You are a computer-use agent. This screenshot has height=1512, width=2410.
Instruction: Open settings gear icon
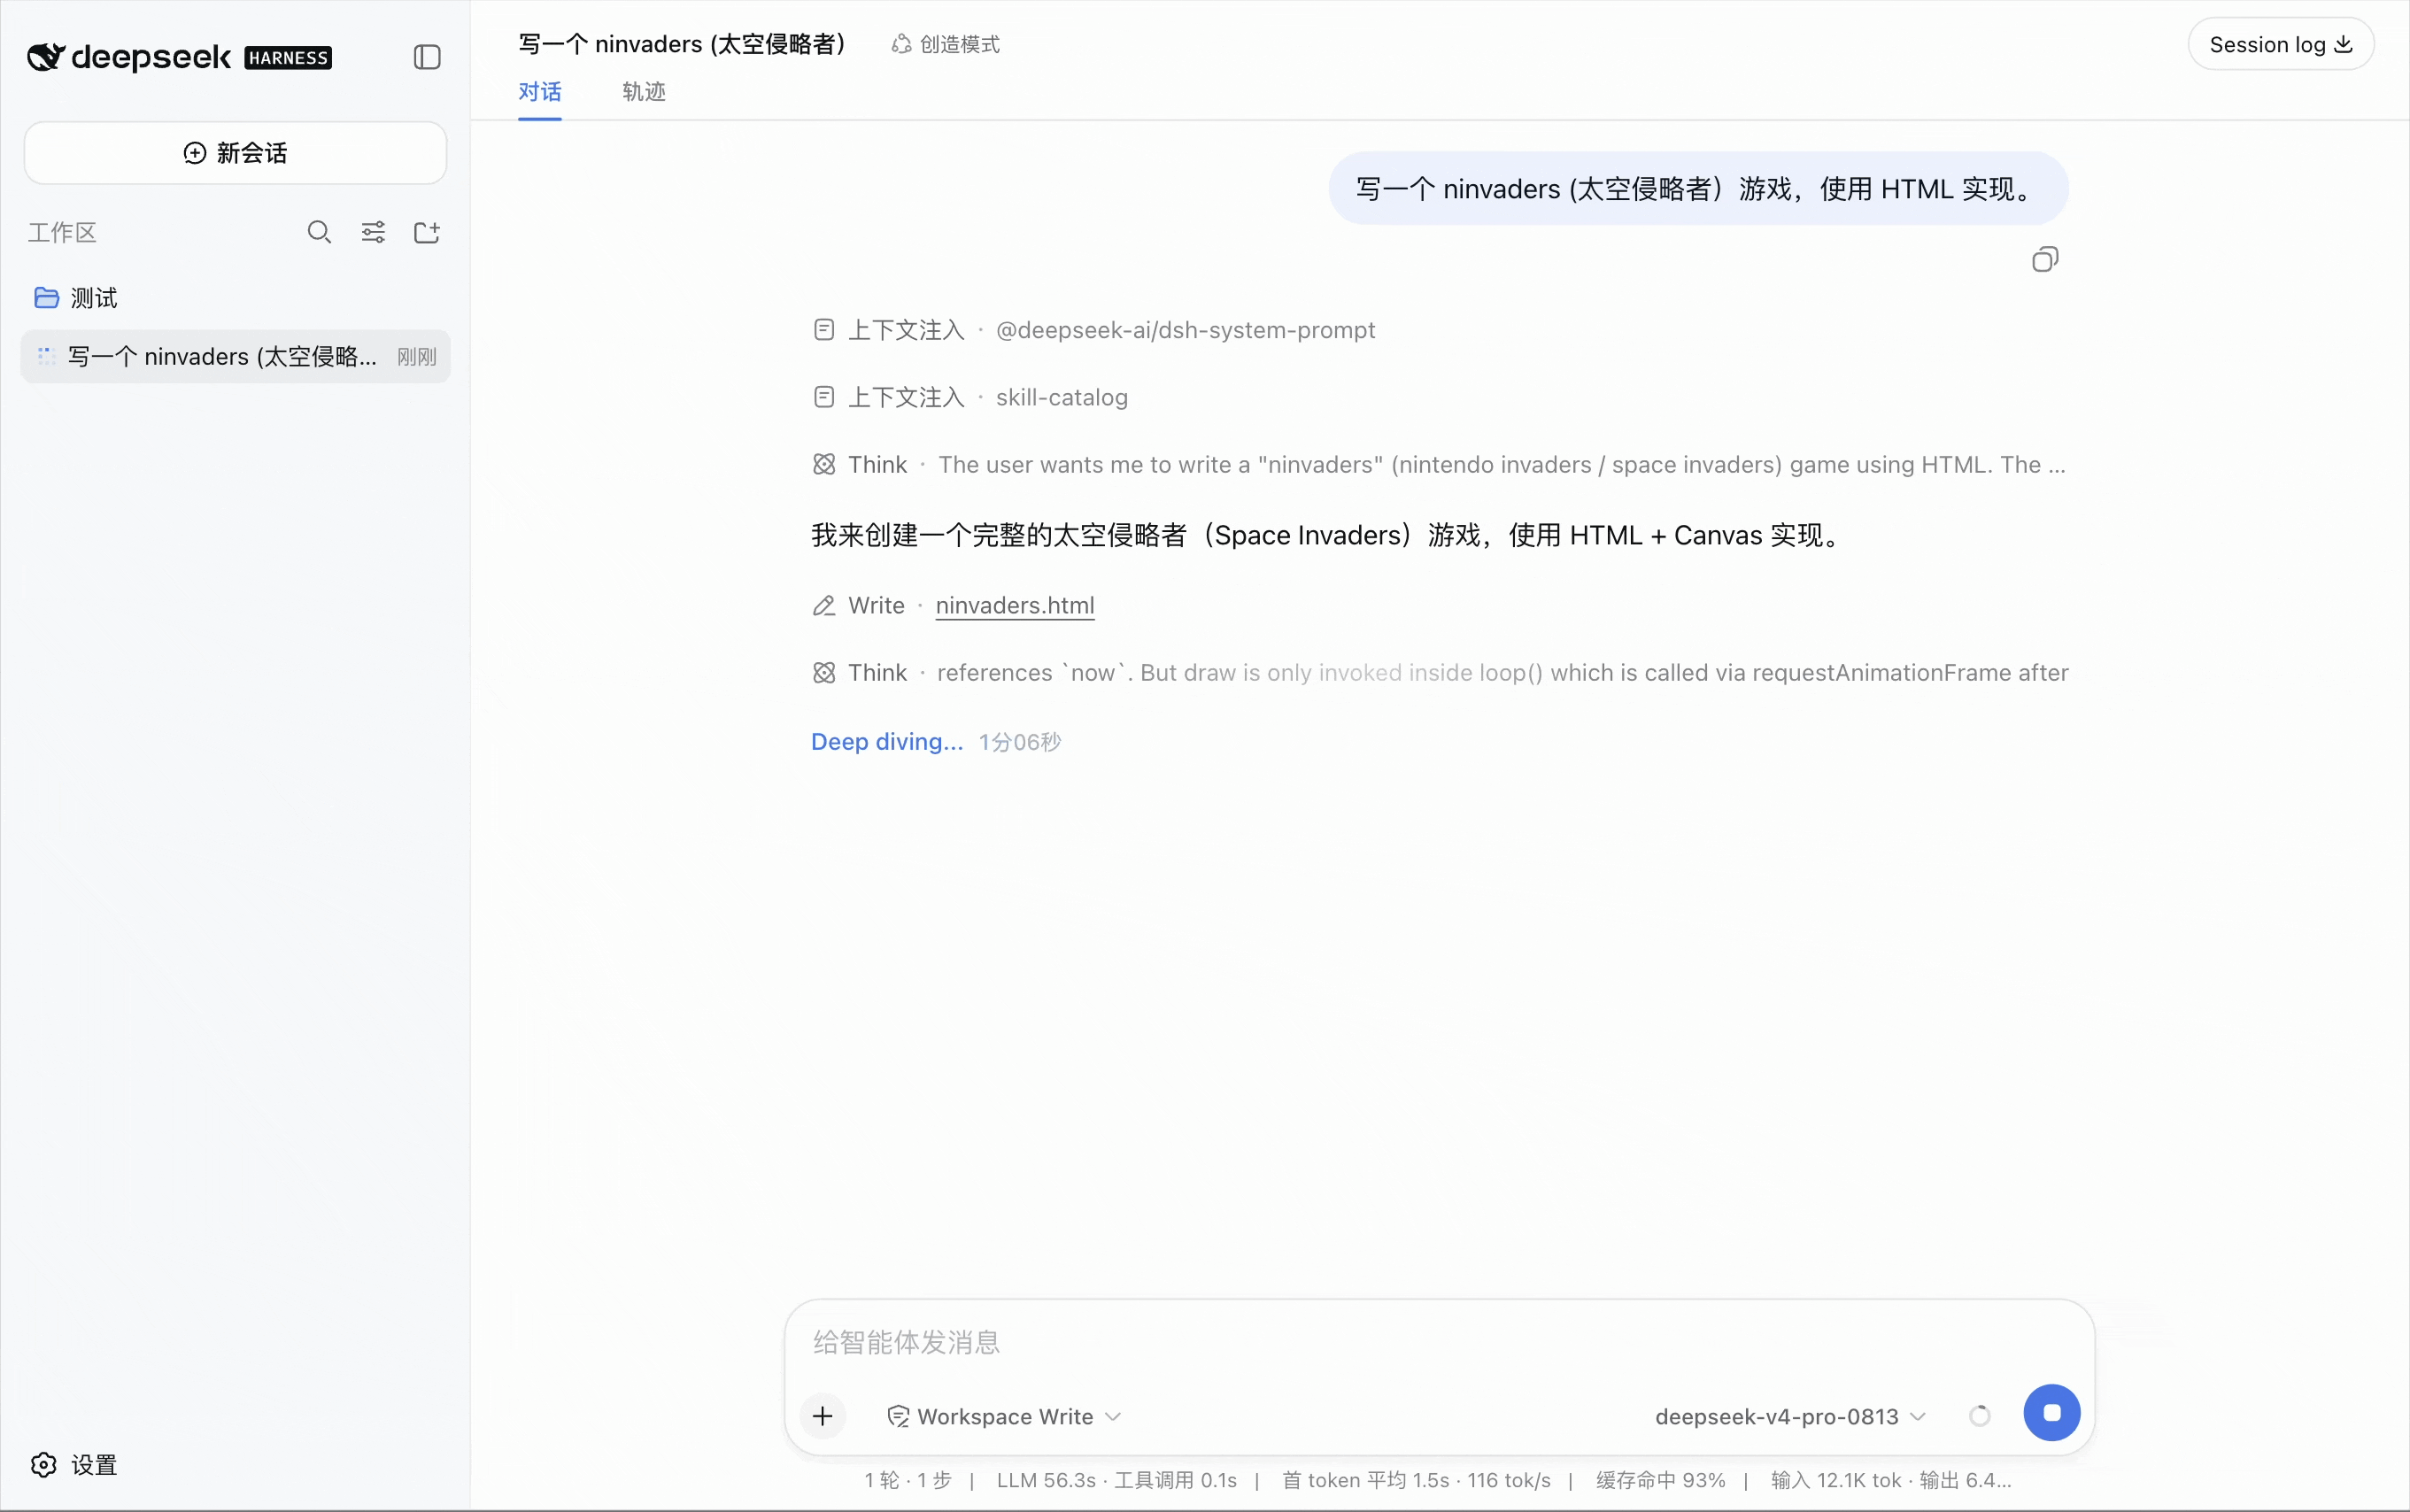pyautogui.click(x=44, y=1465)
